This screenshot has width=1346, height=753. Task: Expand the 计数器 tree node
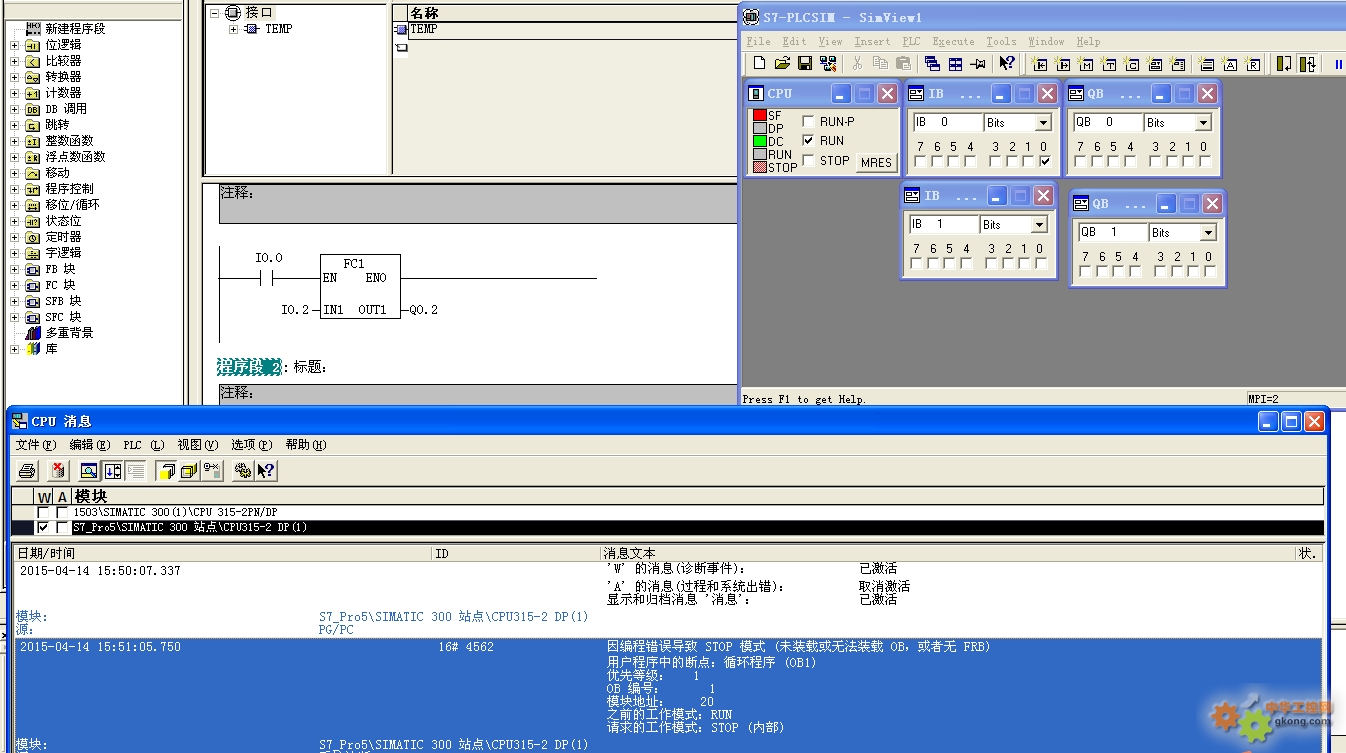click(x=14, y=93)
